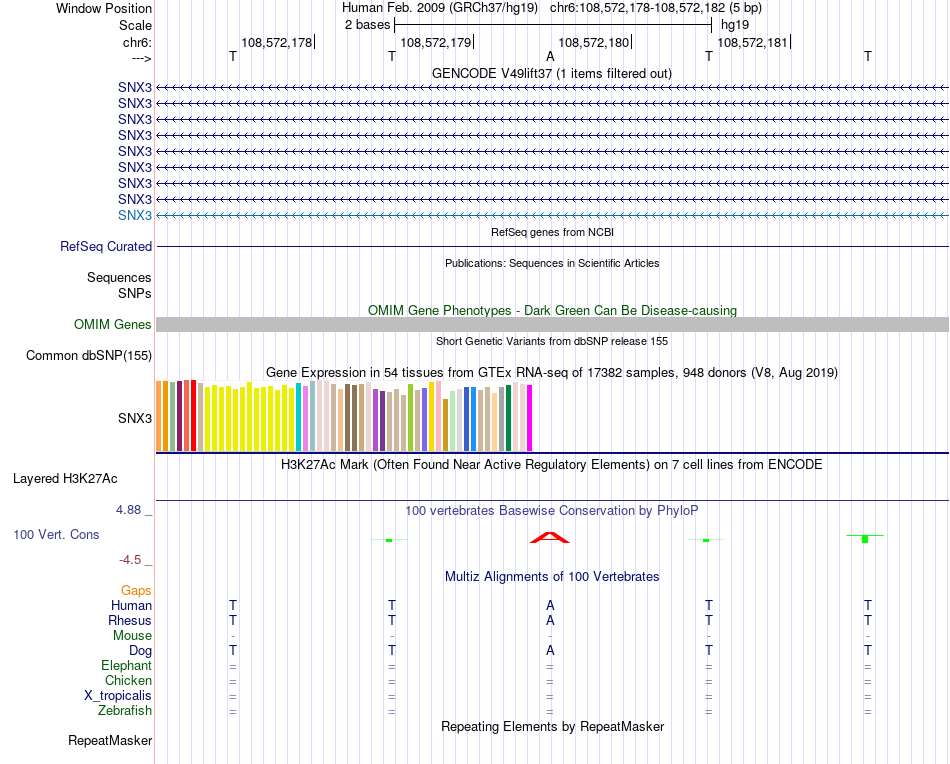
Task: Click the hg19 label beside scale bar
Action: tap(734, 25)
